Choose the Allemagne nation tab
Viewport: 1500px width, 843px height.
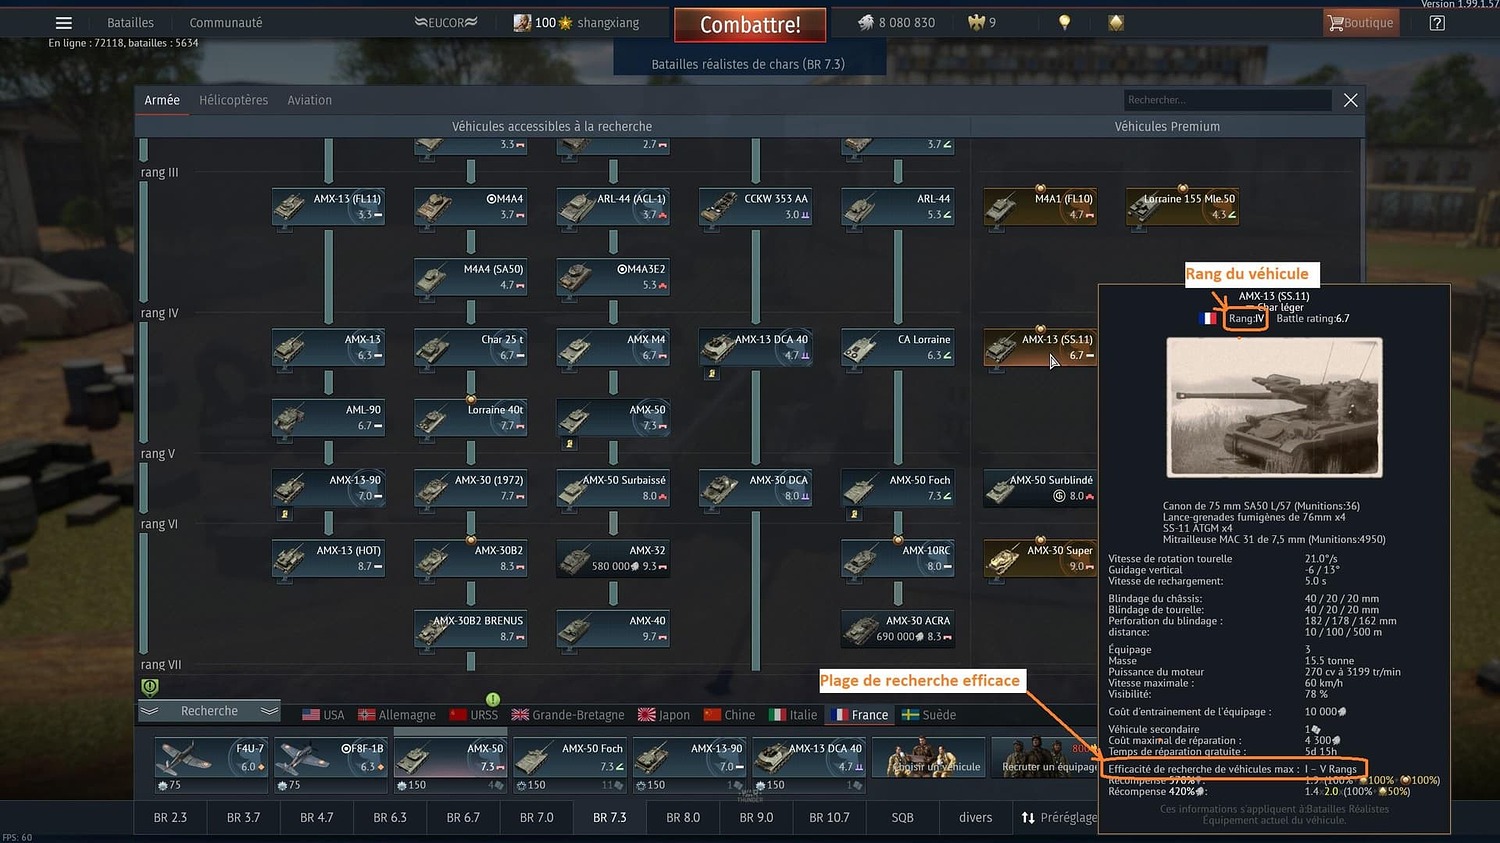pos(397,715)
